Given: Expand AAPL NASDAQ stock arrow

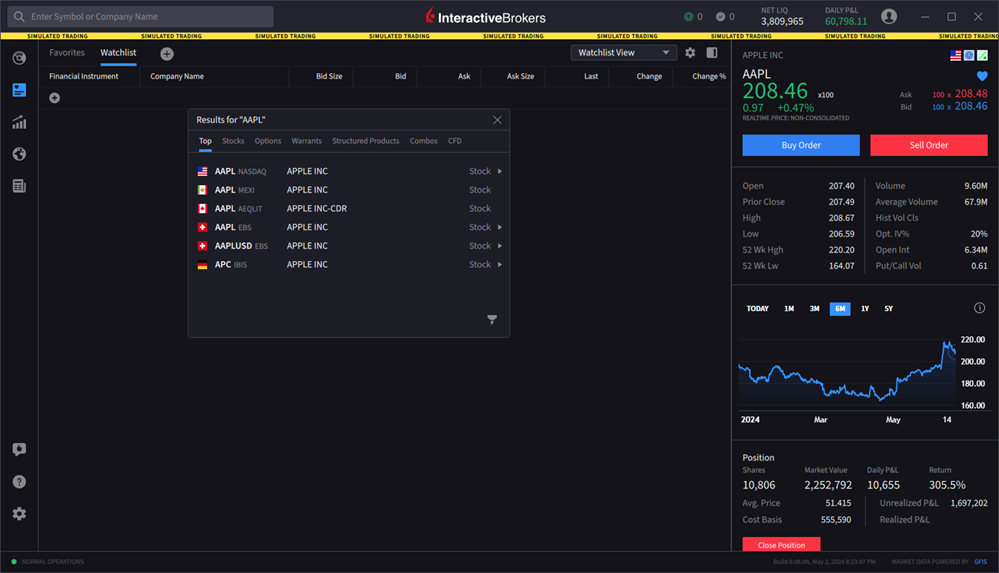Looking at the screenshot, I should [x=500, y=171].
